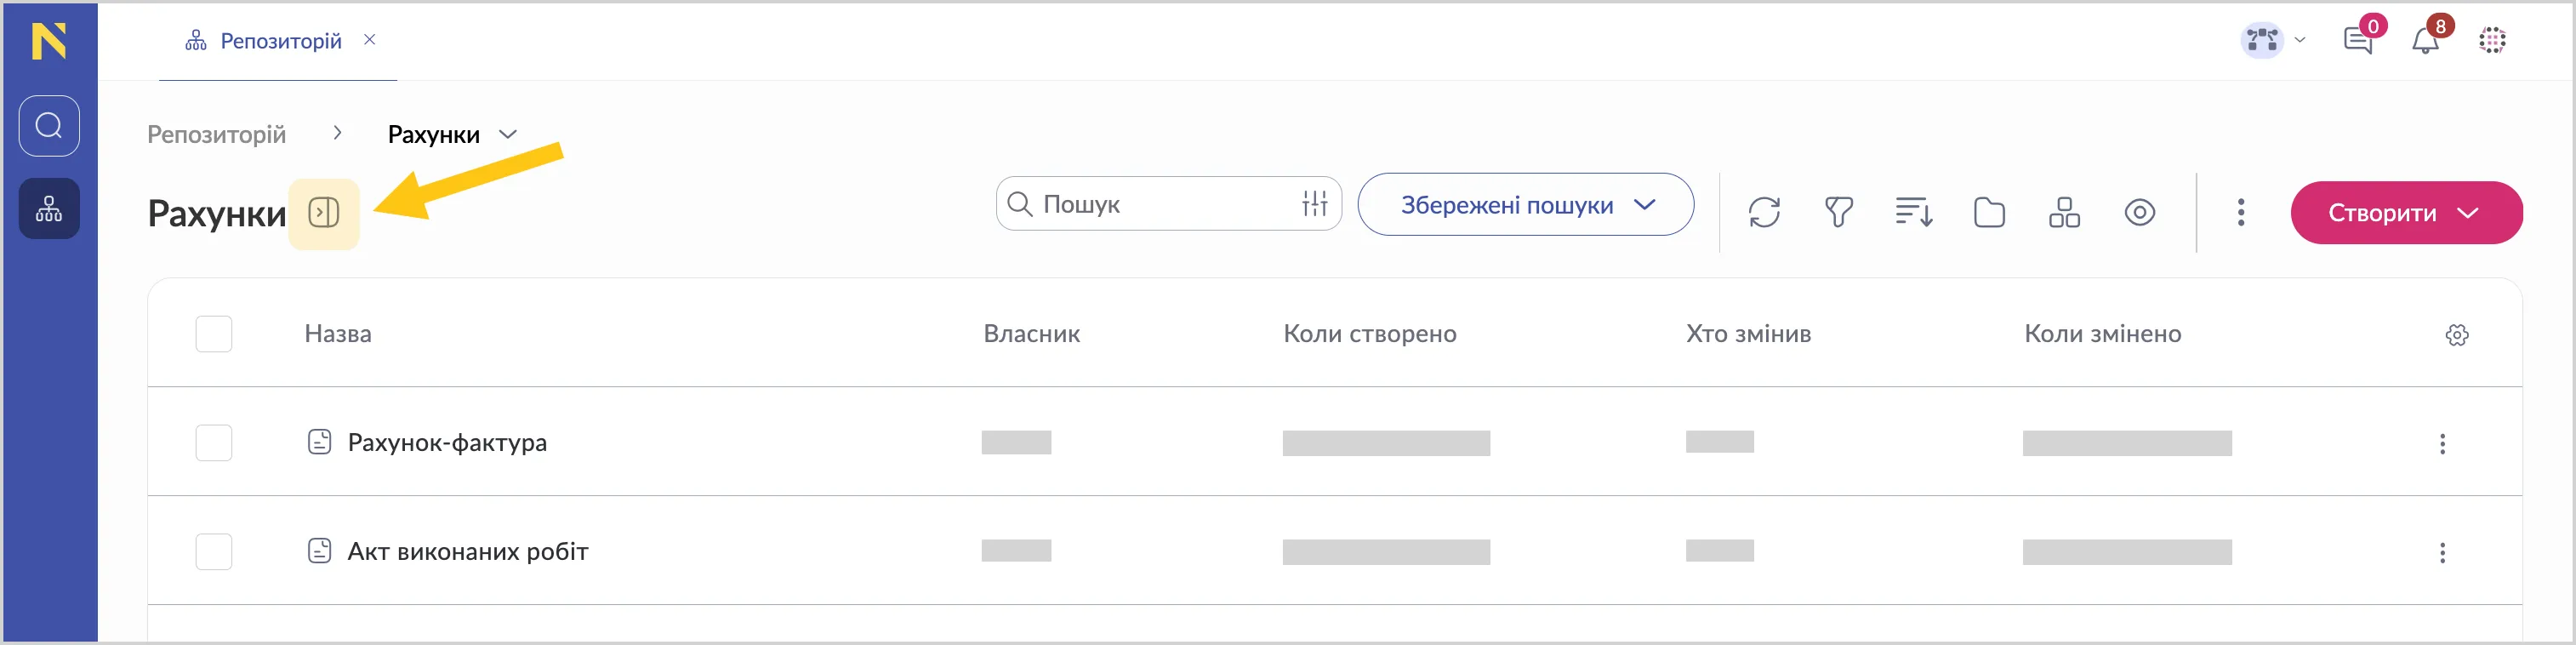
Task: Open the messages chat icon
Action: tap(2358, 41)
